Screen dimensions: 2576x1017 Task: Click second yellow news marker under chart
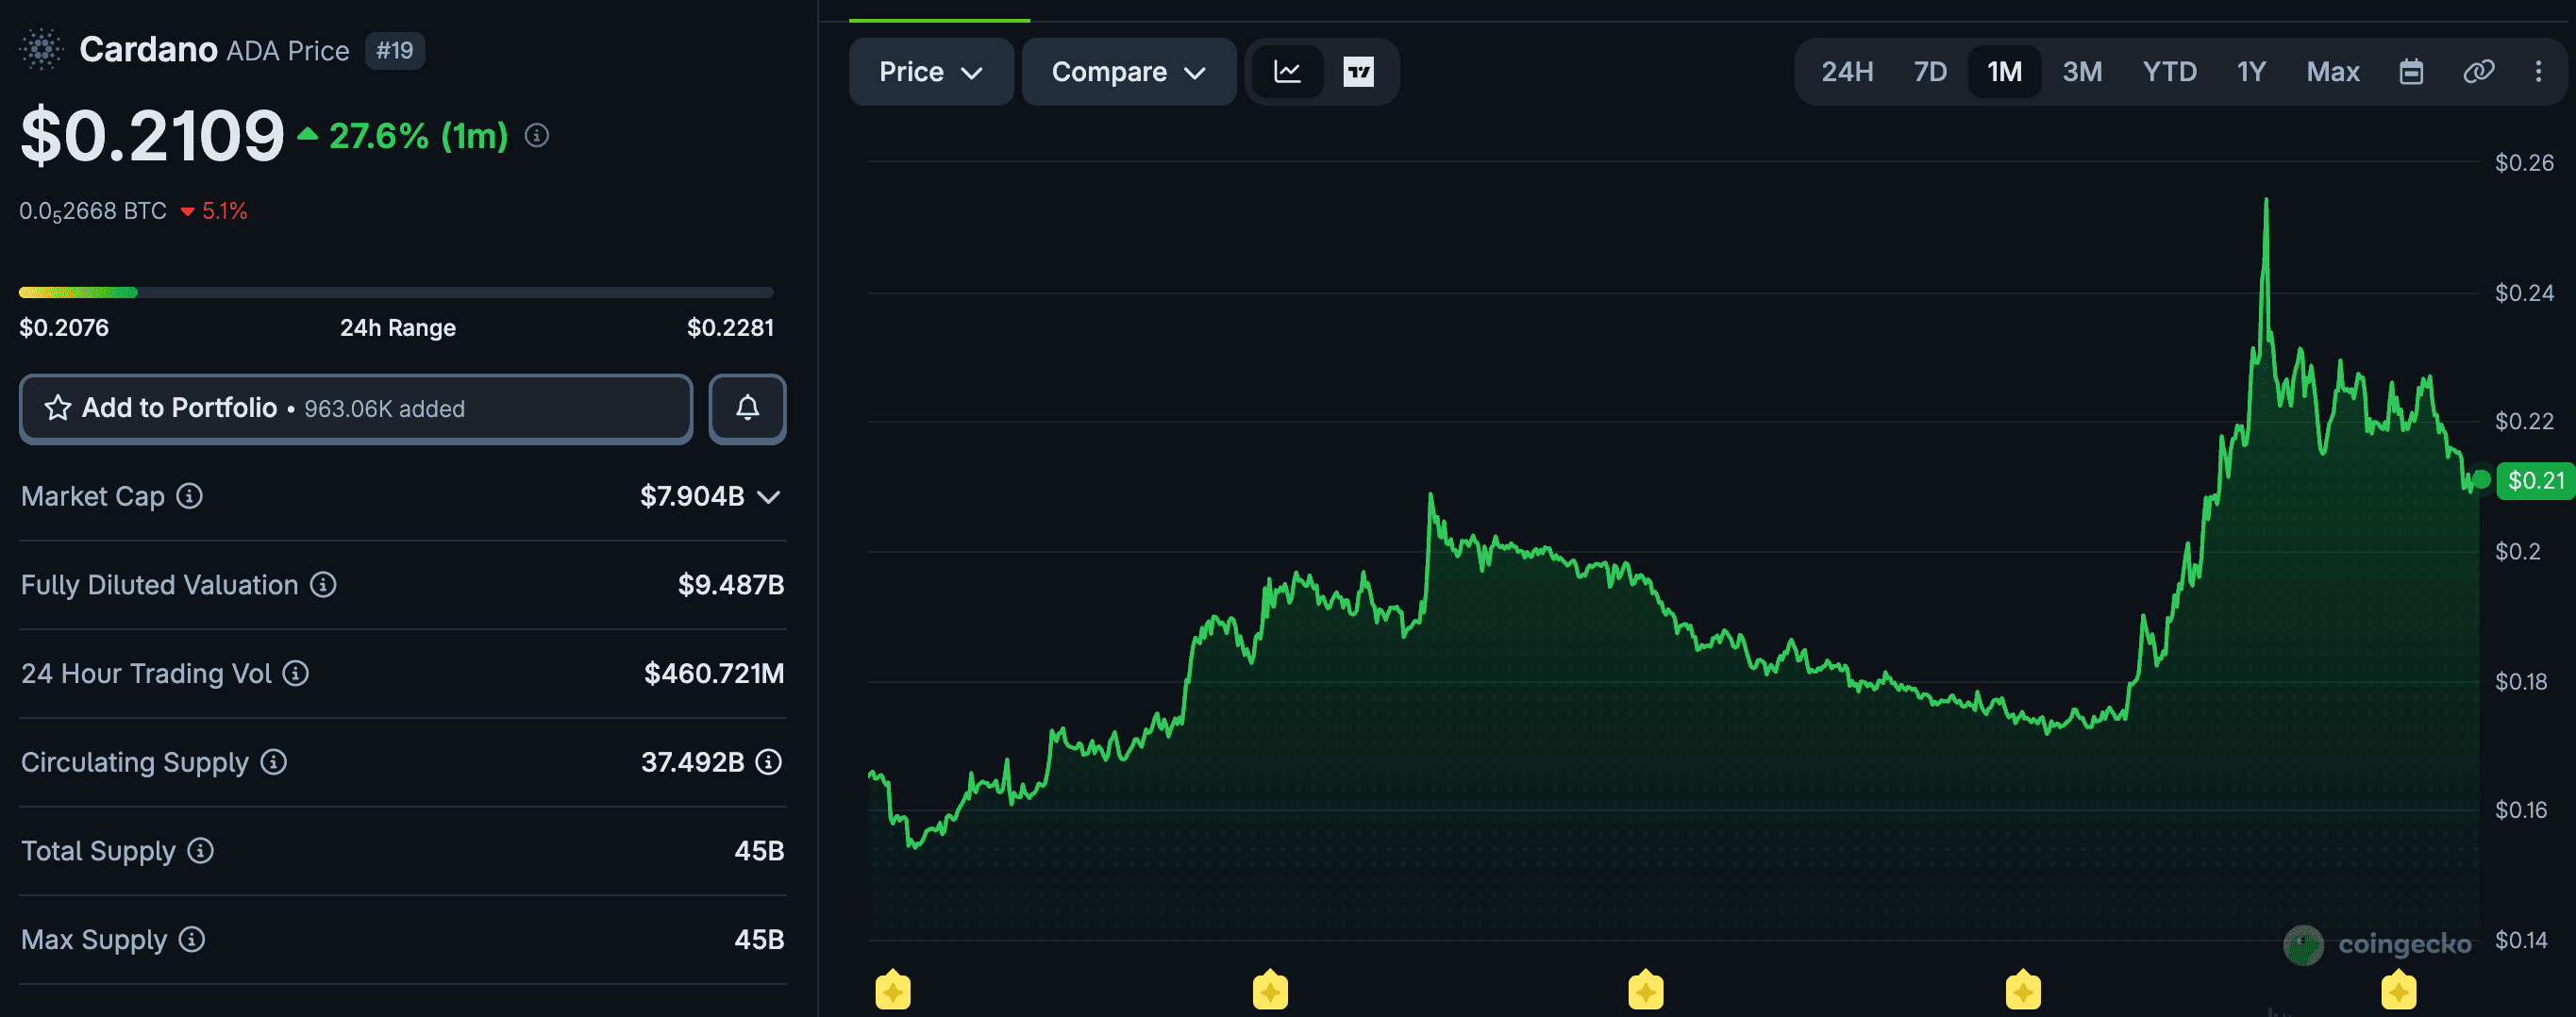tap(1270, 990)
